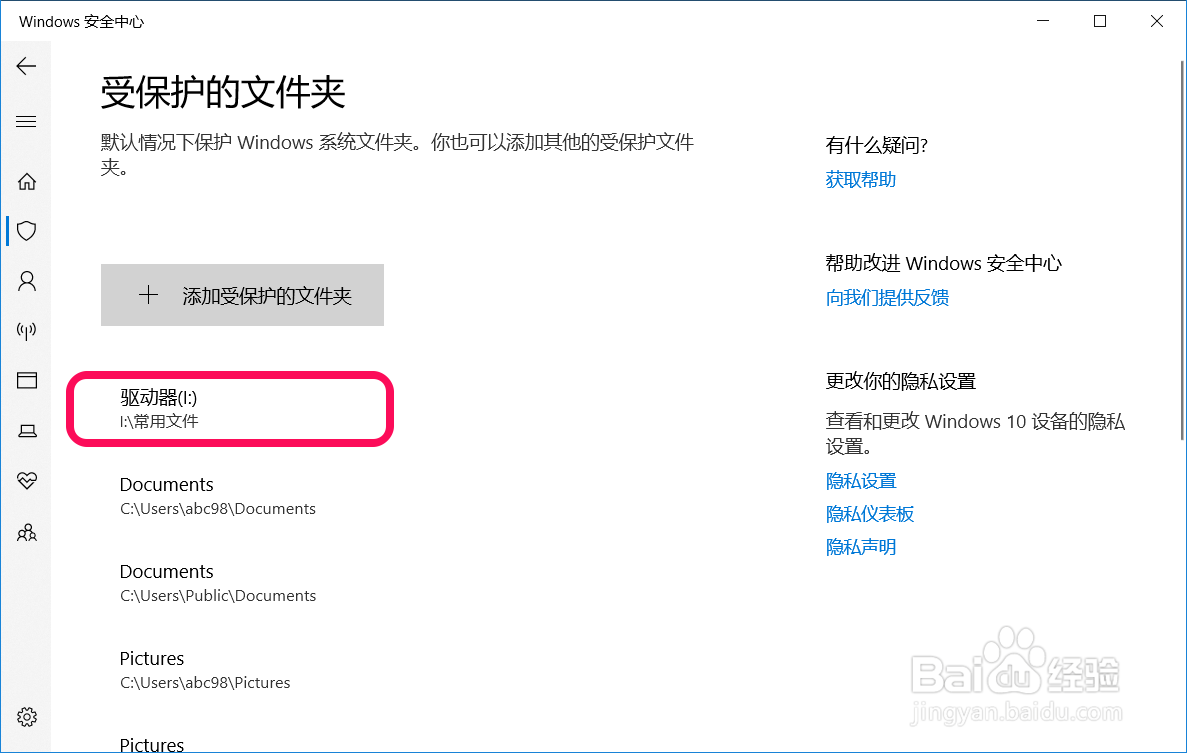Open the 隐私设置 link

point(861,481)
